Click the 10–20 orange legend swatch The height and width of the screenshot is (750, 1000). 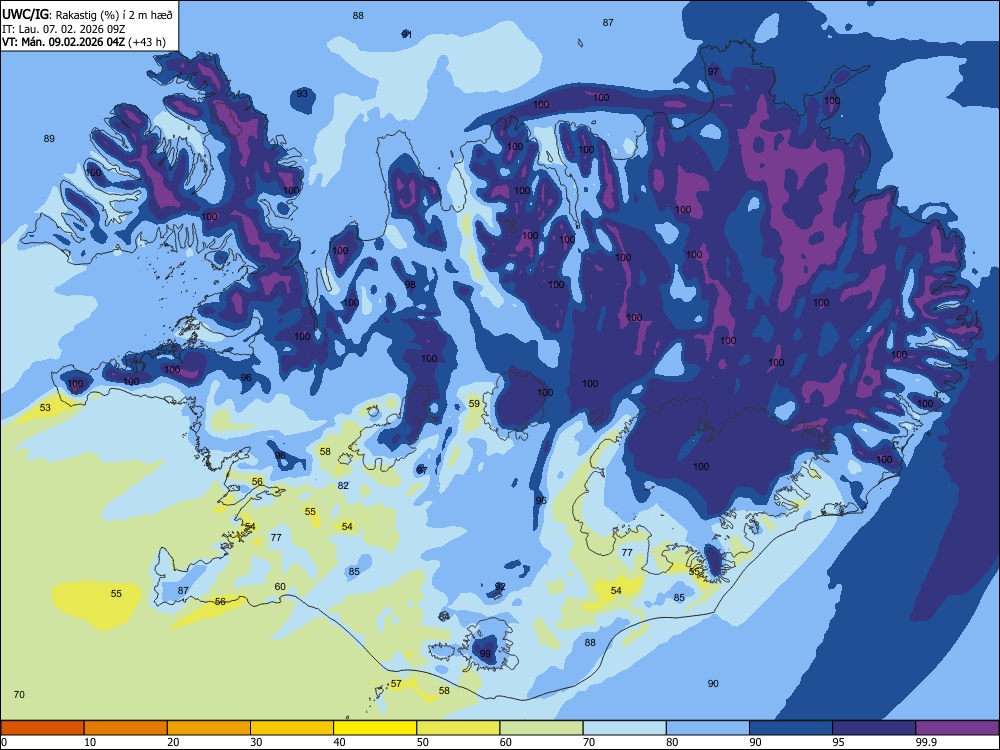(x=126, y=728)
